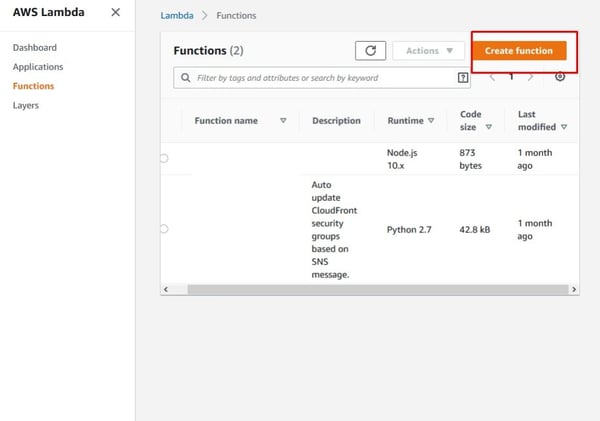Select the Node.js 10.x function radio button
This screenshot has height=421, width=600.
pos(164,158)
